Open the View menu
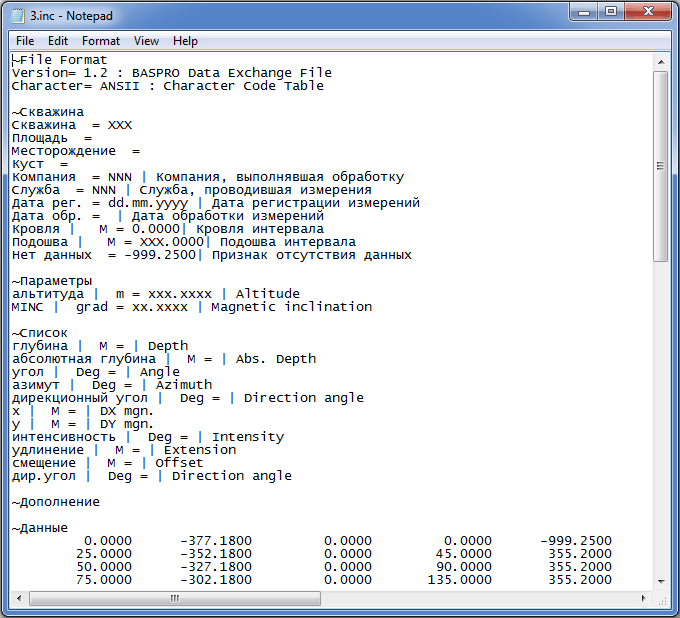The image size is (680, 618). pos(146,41)
